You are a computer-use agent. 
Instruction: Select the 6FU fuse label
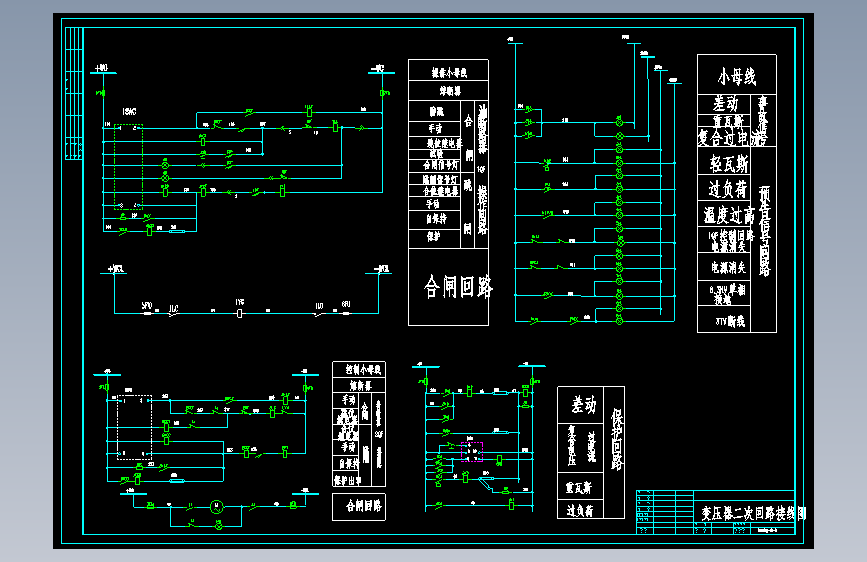(x=346, y=304)
